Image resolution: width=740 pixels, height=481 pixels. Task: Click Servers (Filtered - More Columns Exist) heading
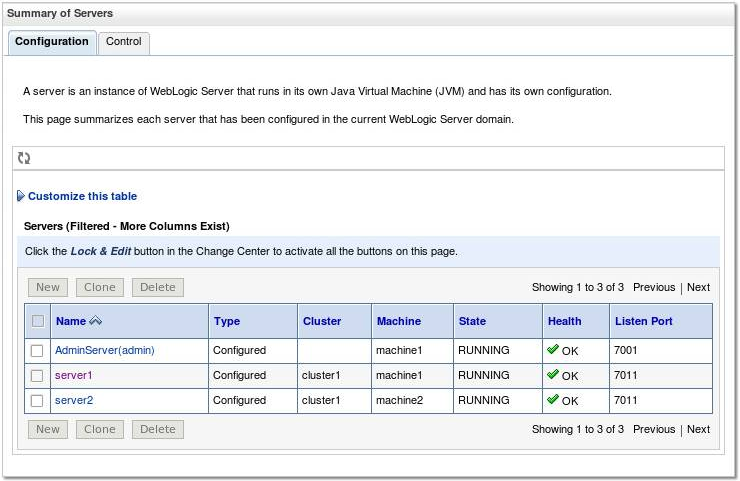(x=126, y=226)
